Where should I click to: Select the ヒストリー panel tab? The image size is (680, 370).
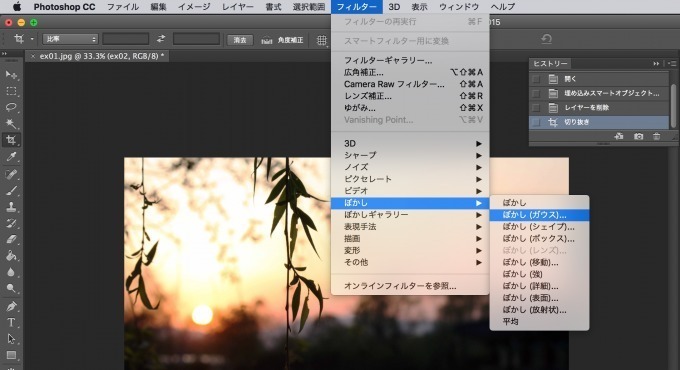(x=550, y=63)
